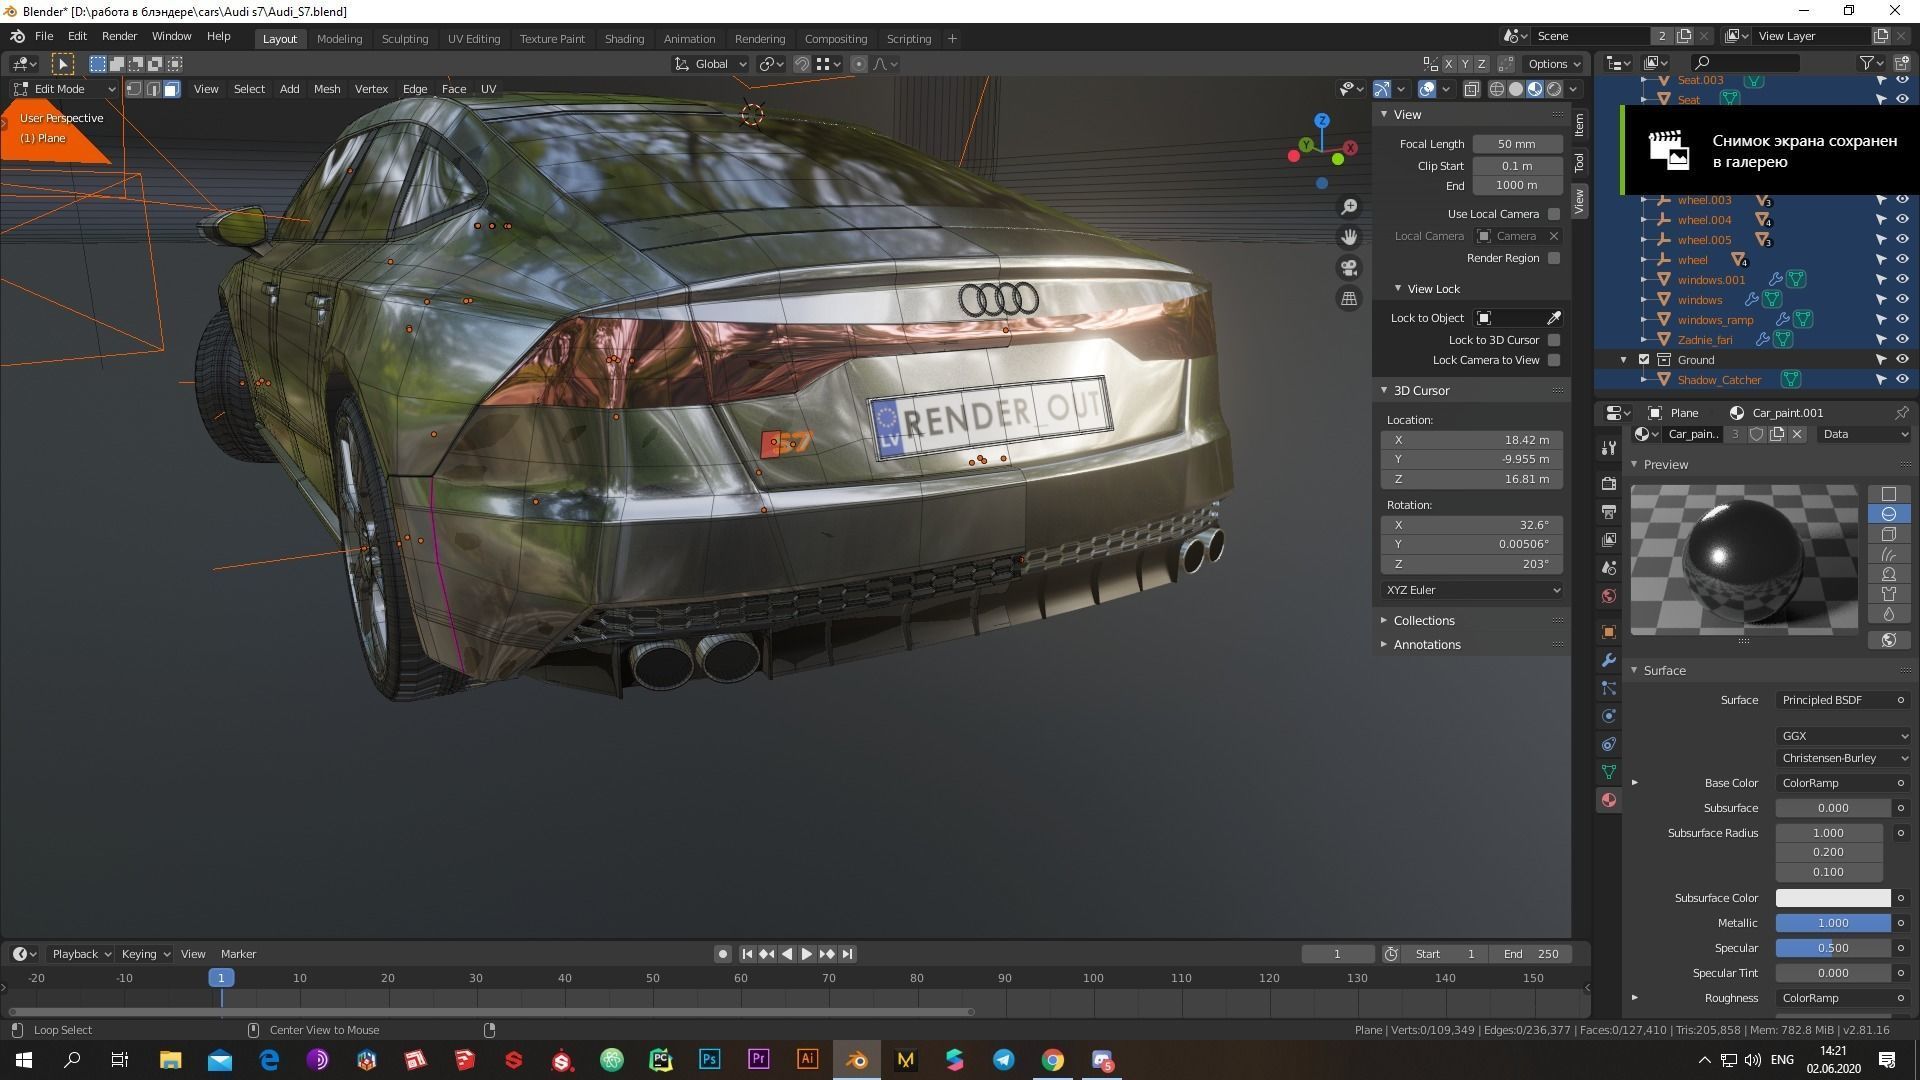Switch to the Modeling workspace tab
The height and width of the screenshot is (1080, 1920).
(339, 39)
